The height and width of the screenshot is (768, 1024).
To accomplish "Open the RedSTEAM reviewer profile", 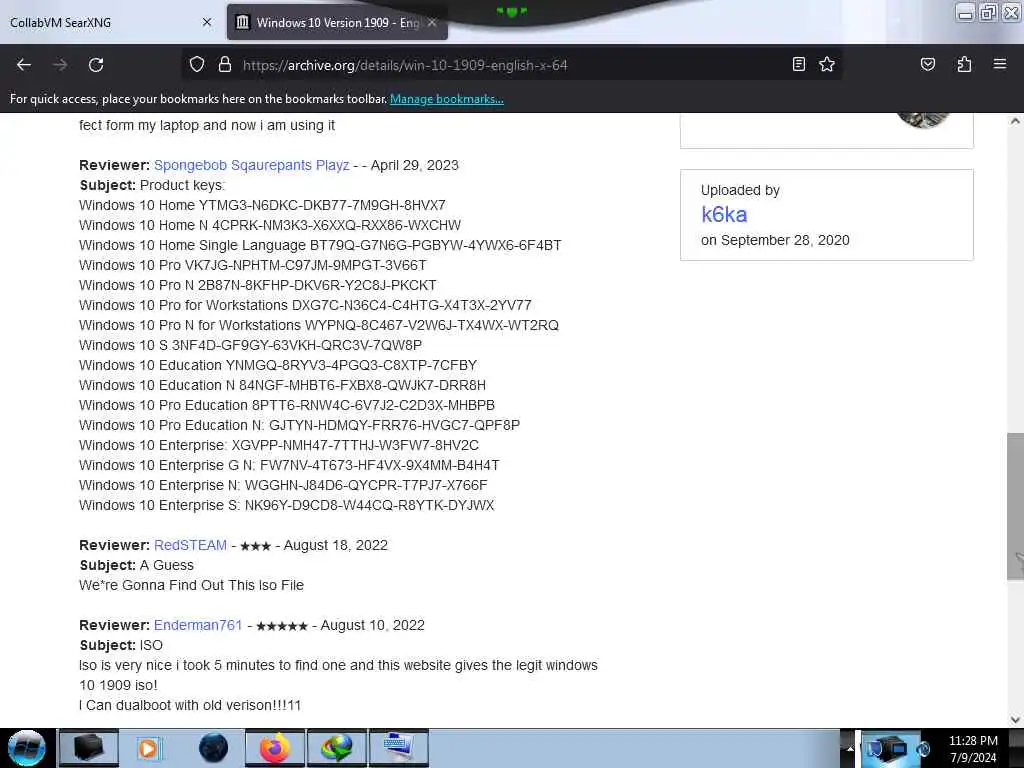I will tap(191, 545).
